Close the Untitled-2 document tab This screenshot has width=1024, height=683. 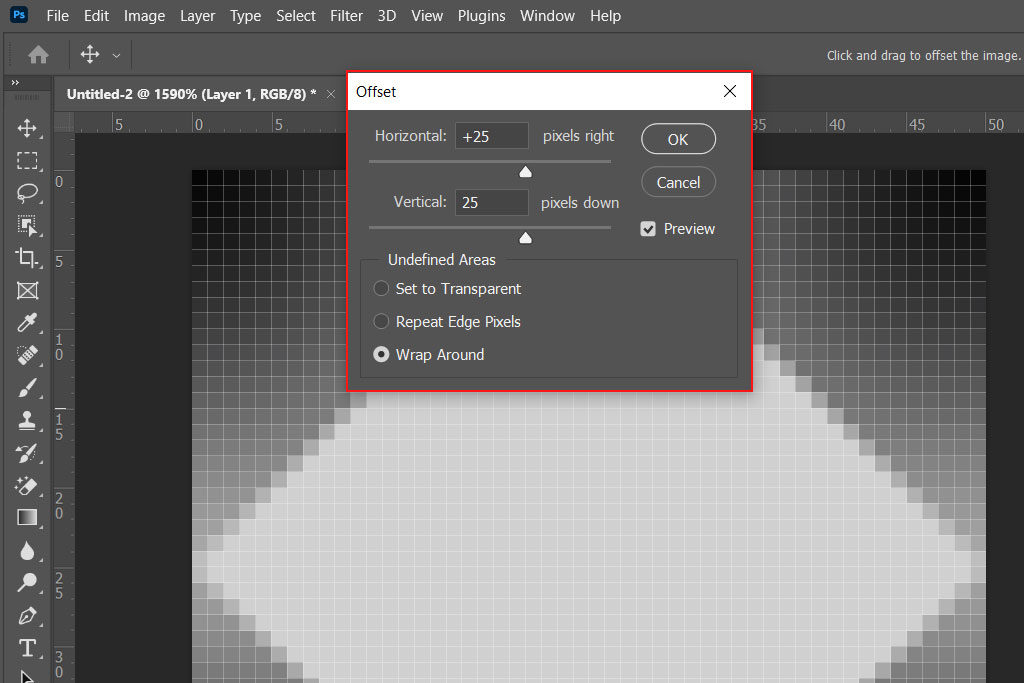[331, 94]
